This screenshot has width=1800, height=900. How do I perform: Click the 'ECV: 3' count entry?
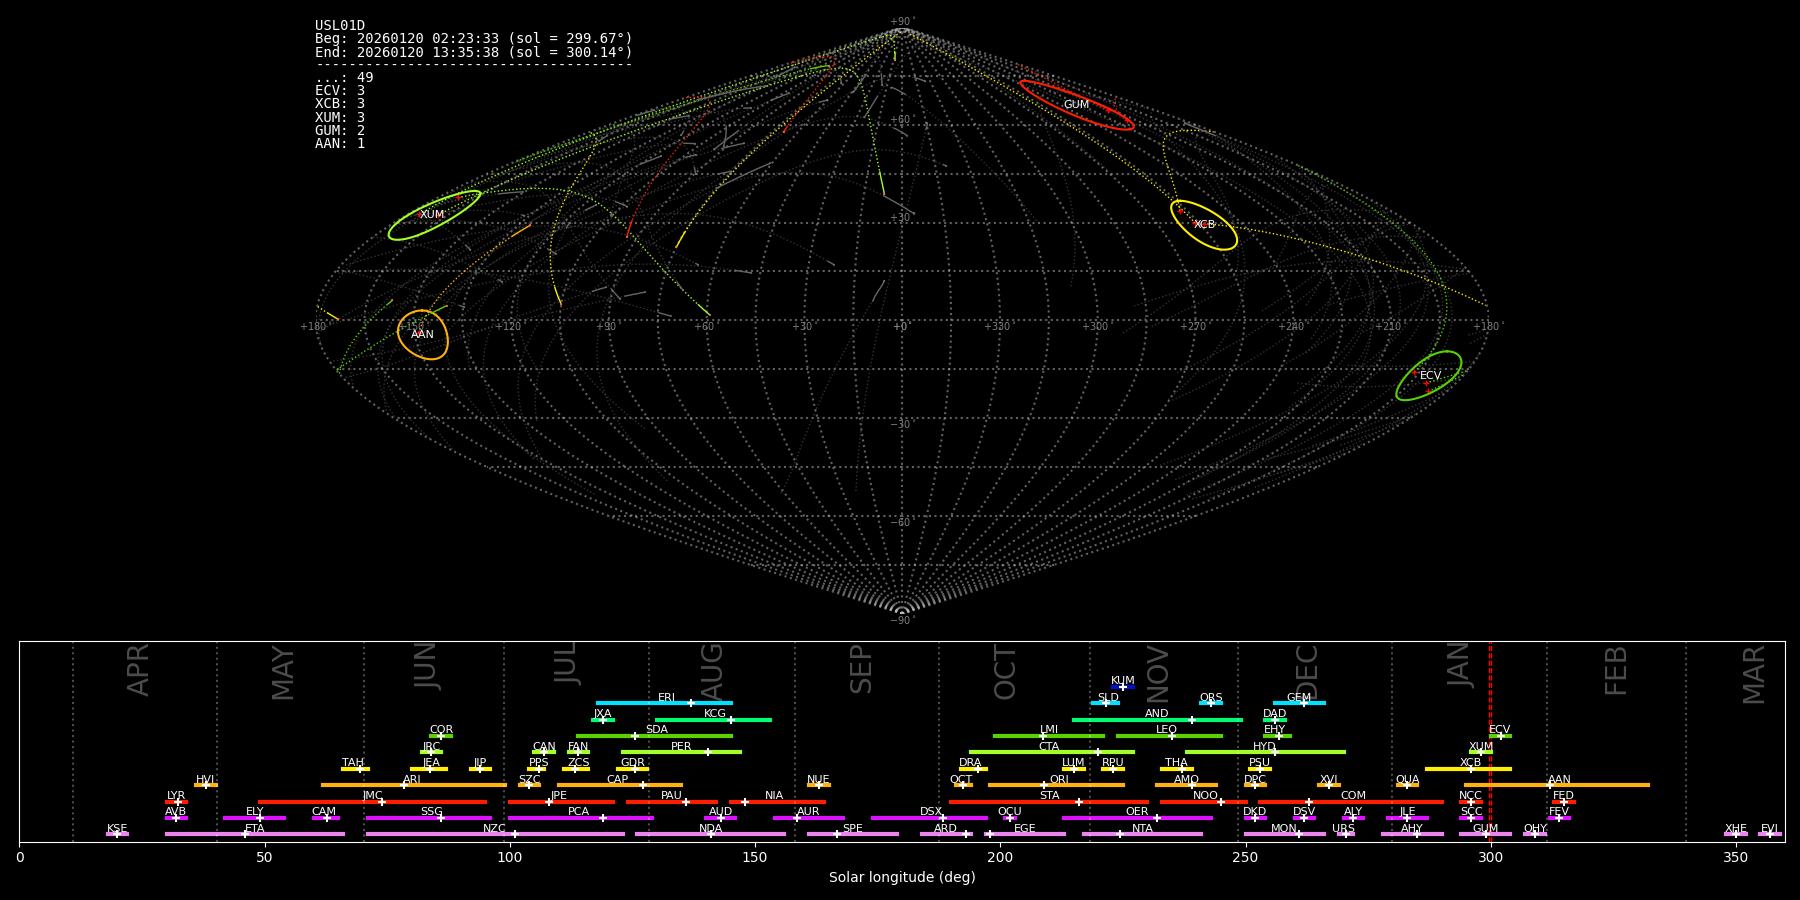[x=340, y=91]
